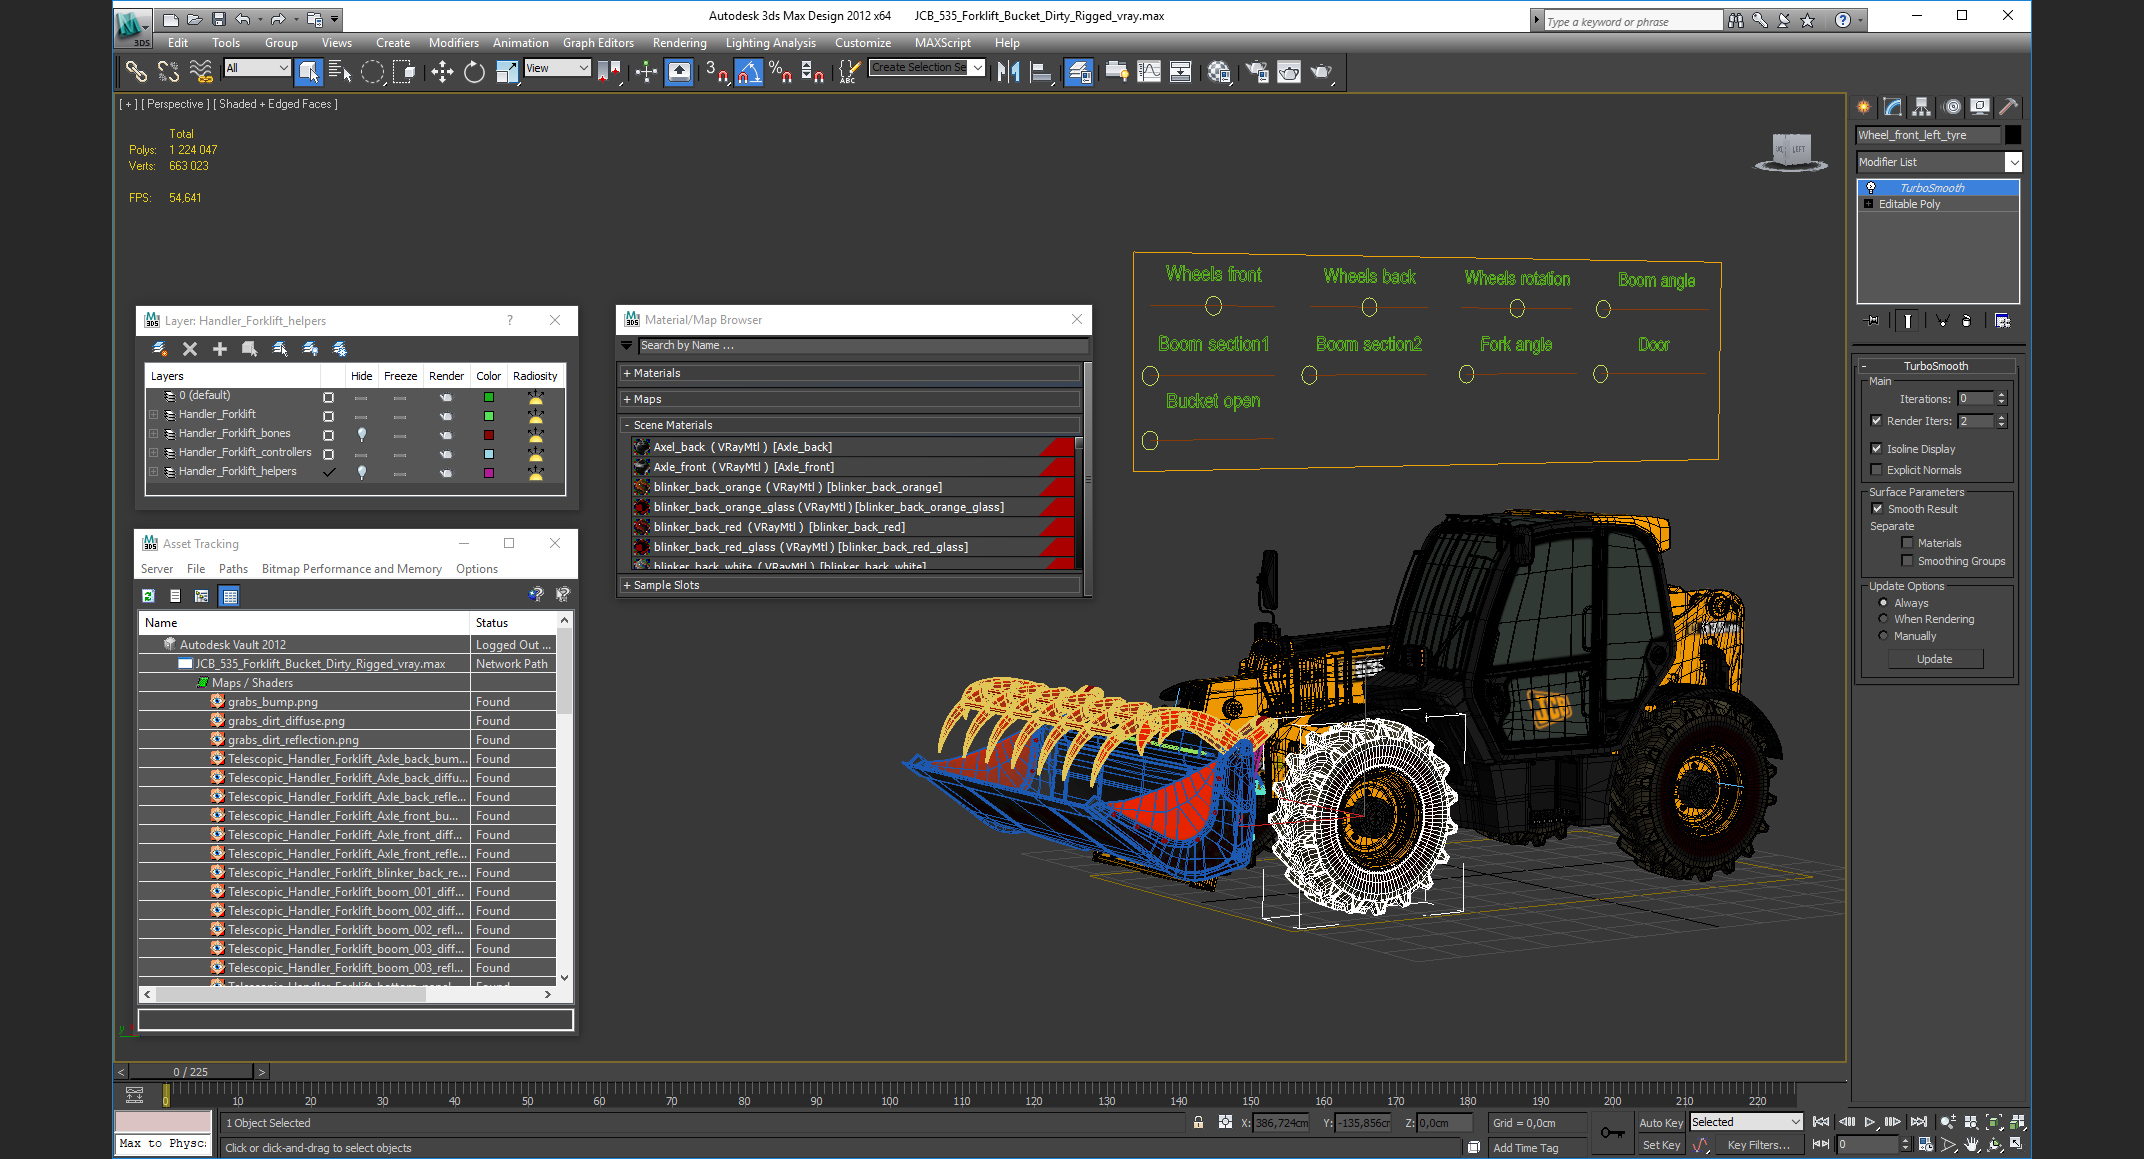Enable Separate by Materials checkbox

coord(1907,543)
